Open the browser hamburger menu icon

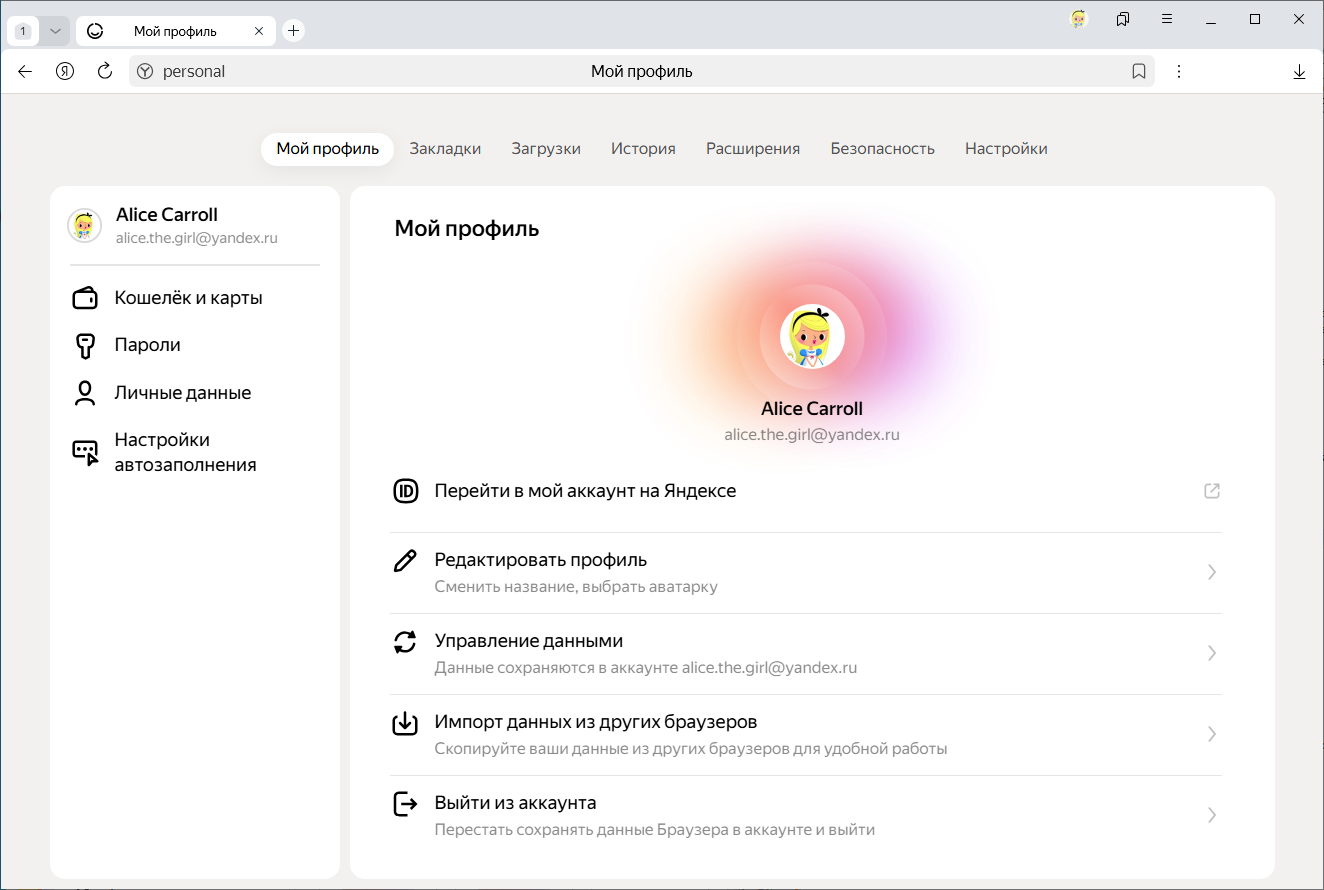tap(1166, 19)
